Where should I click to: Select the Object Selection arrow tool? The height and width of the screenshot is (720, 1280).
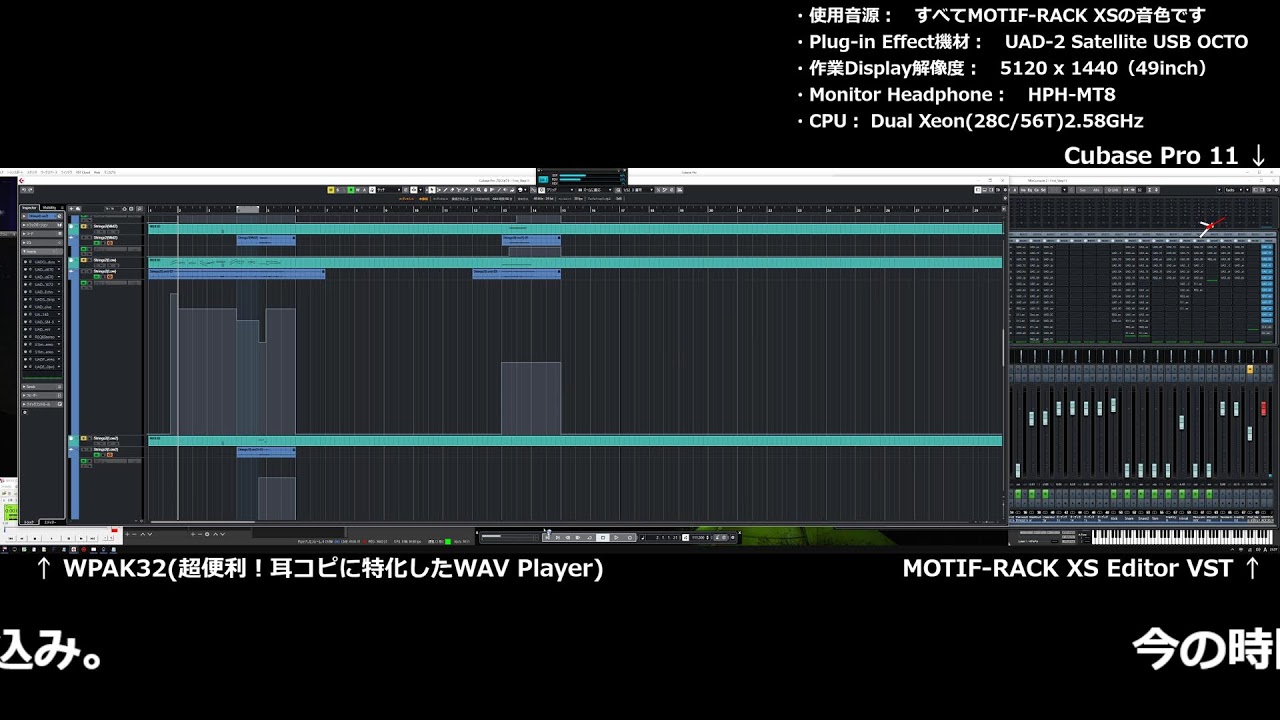[x=431, y=190]
